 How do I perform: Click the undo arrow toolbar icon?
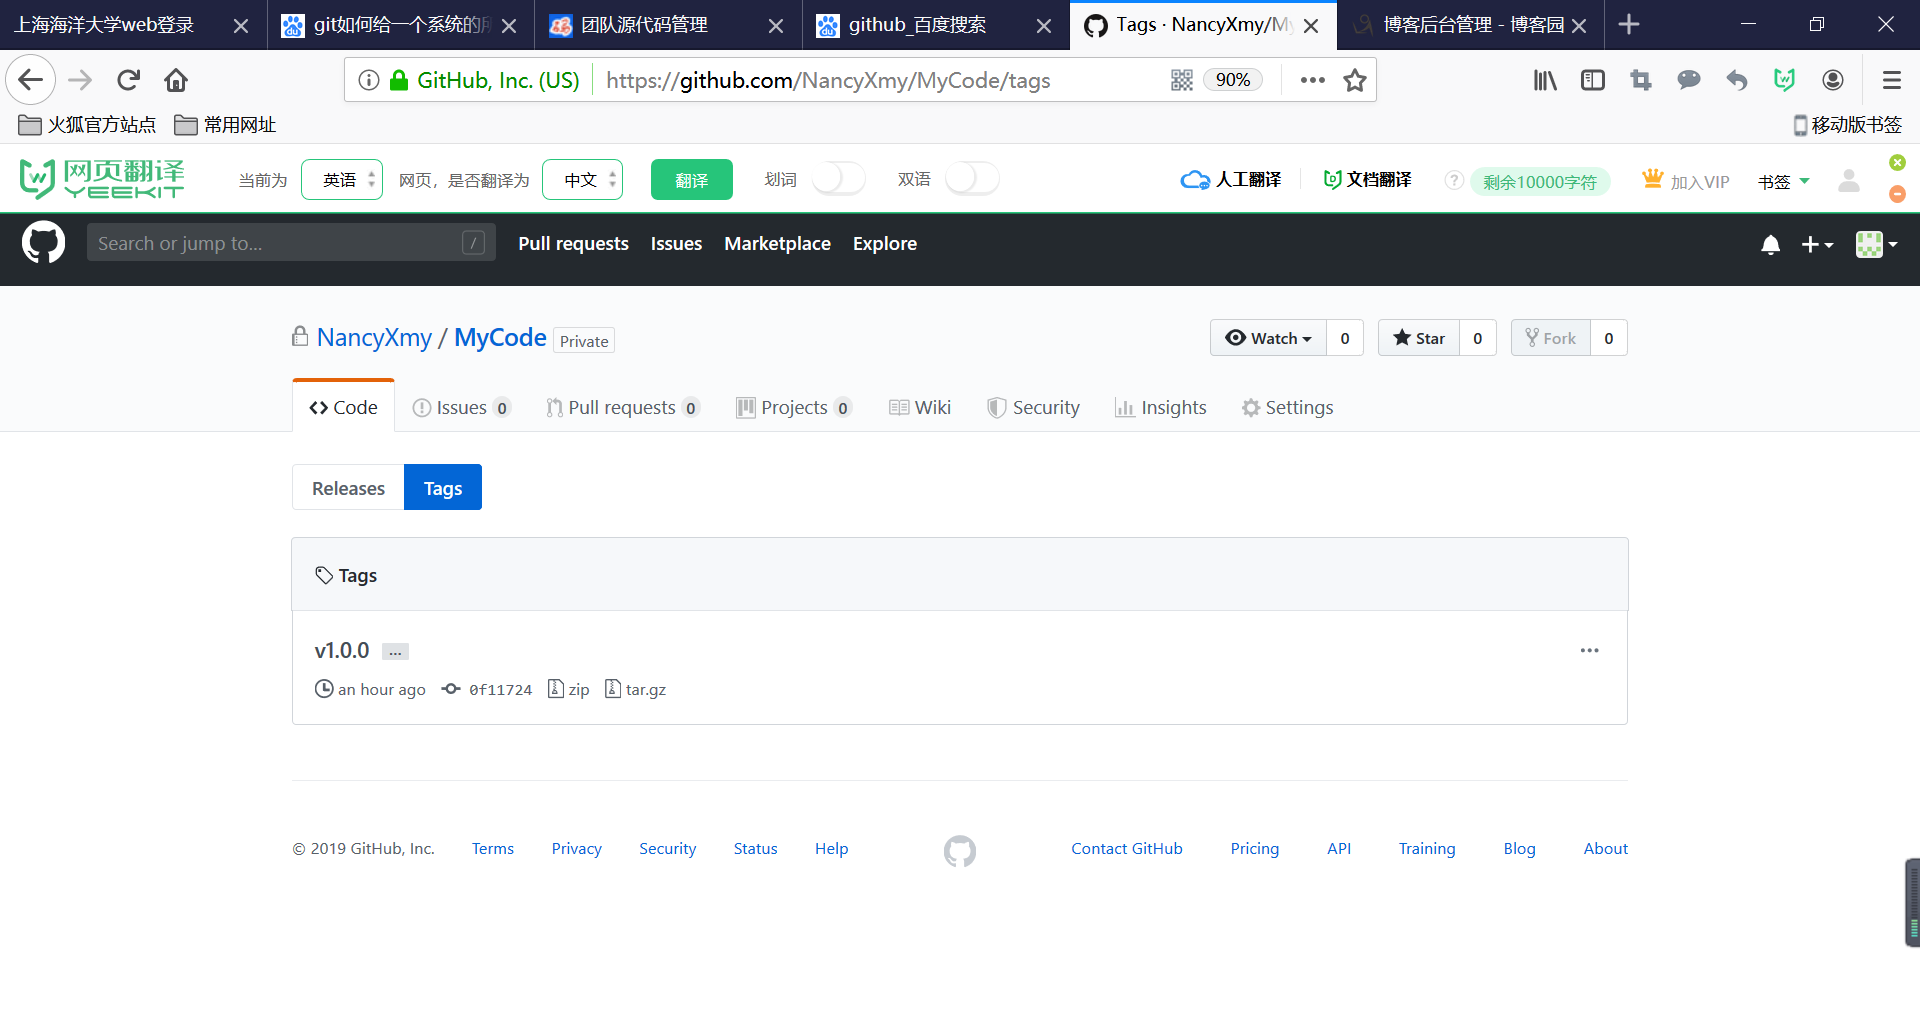1737,80
